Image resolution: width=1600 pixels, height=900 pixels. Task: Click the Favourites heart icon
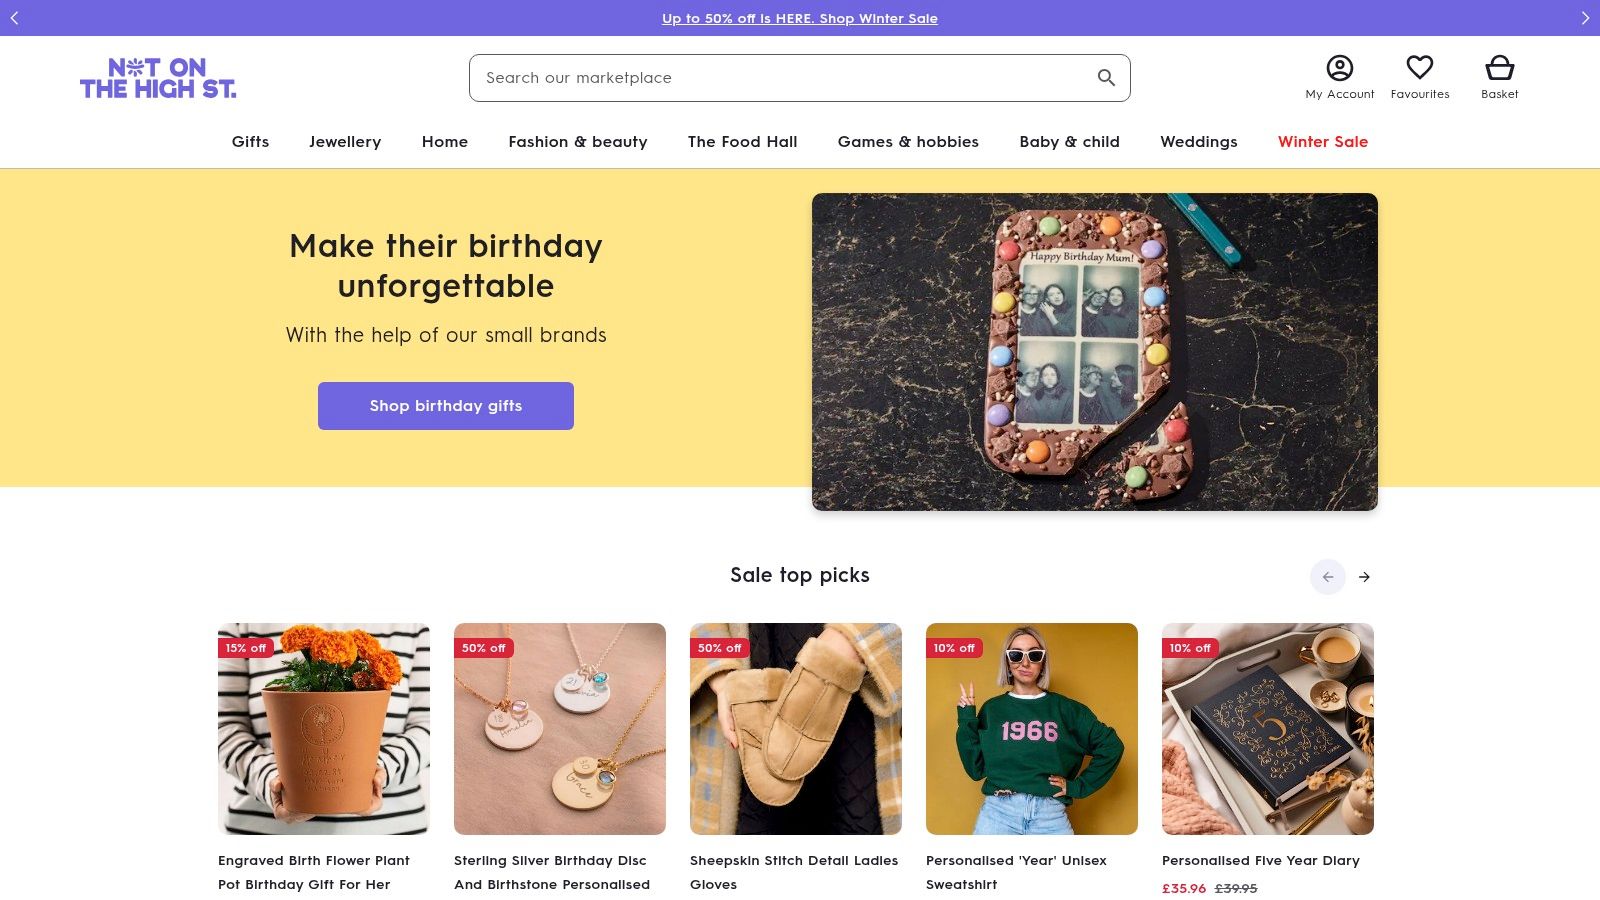pyautogui.click(x=1419, y=68)
